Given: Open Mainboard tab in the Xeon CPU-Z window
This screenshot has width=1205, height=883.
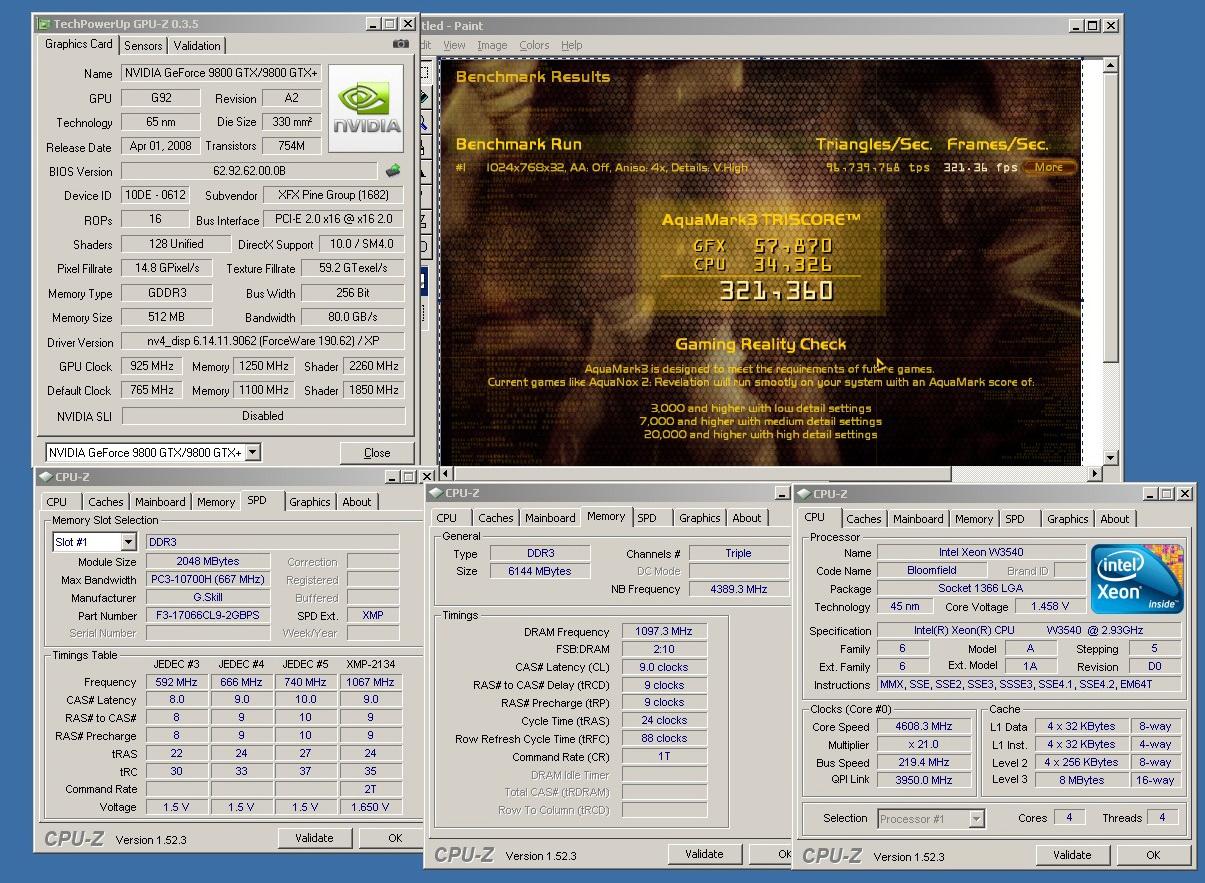Looking at the screenshot, I should [918, 519].
